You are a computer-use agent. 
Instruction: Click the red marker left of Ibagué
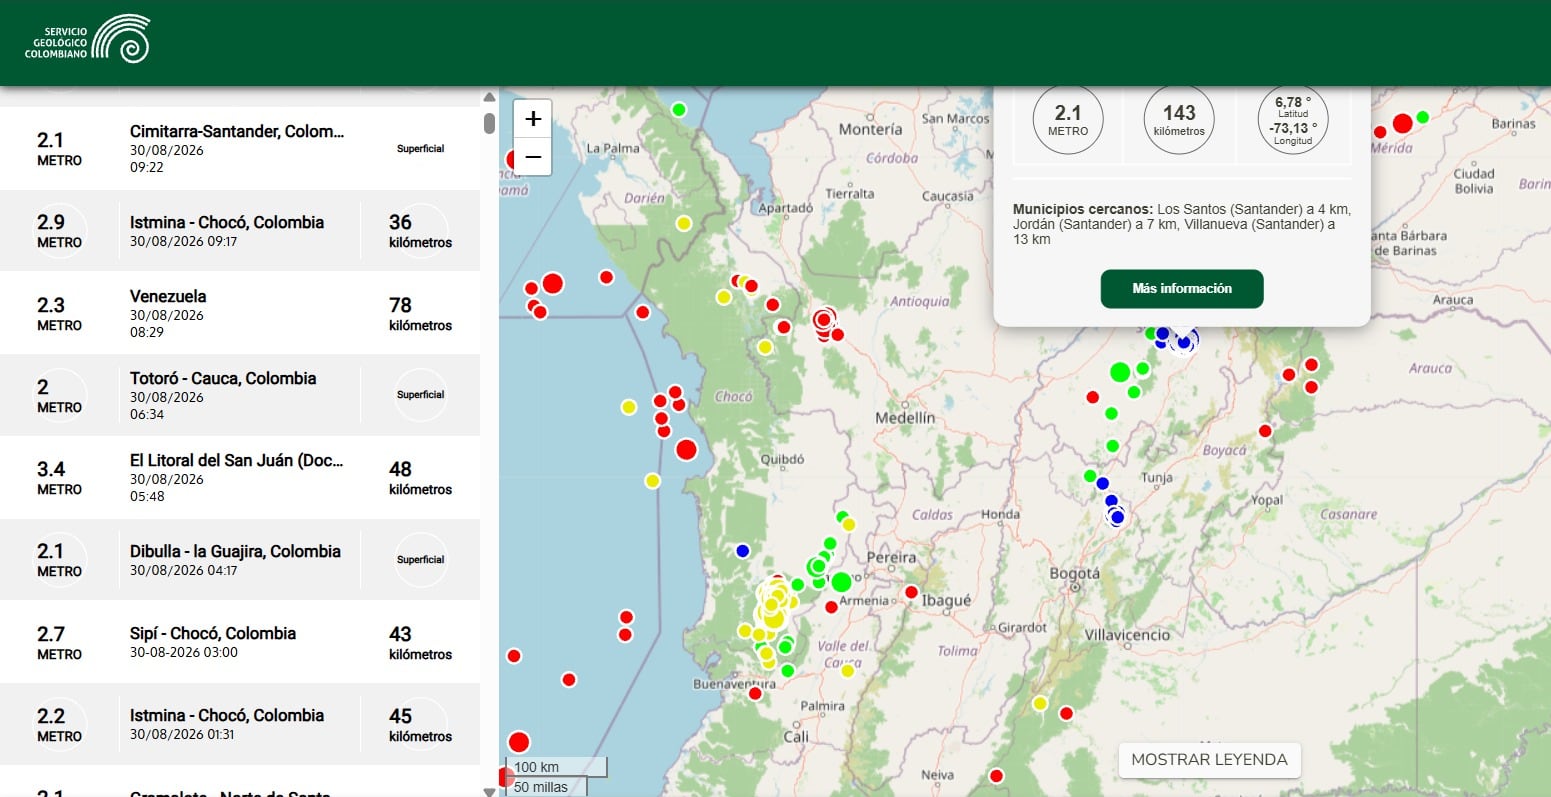coord(911,592)
